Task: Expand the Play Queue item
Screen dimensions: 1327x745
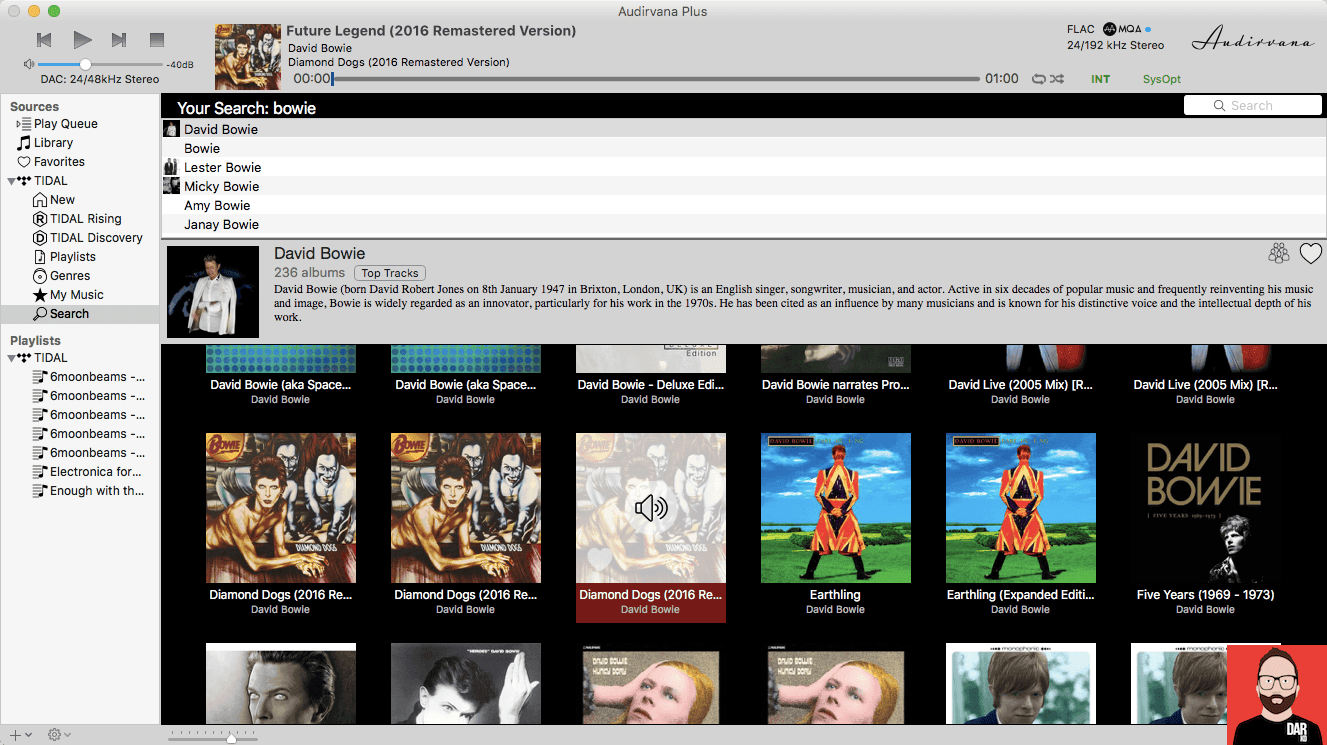Action: [x=18, y=124]
